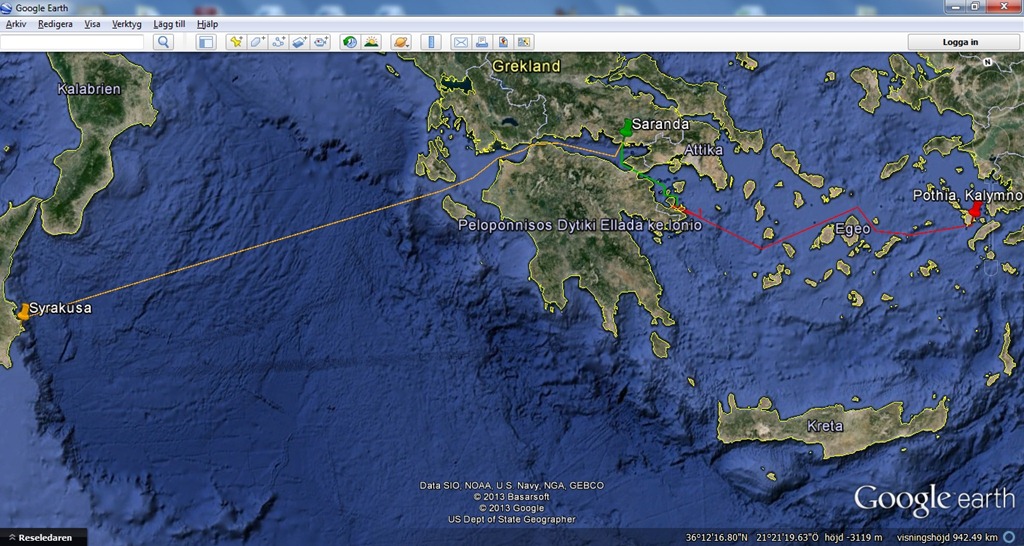This screenshot has width=1024, height=546.
Task: Click the email envelope icon
Action: coord(461,42)
